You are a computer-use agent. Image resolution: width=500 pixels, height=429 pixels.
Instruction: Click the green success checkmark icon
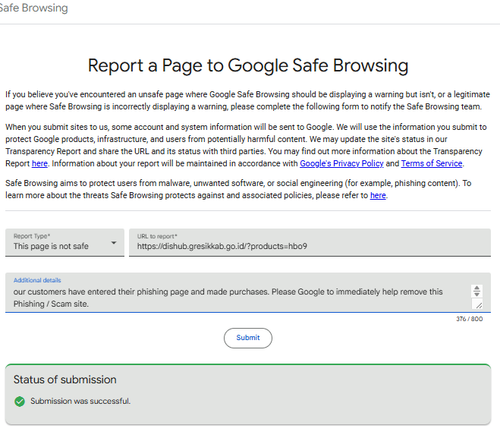[x=20, y=401]
